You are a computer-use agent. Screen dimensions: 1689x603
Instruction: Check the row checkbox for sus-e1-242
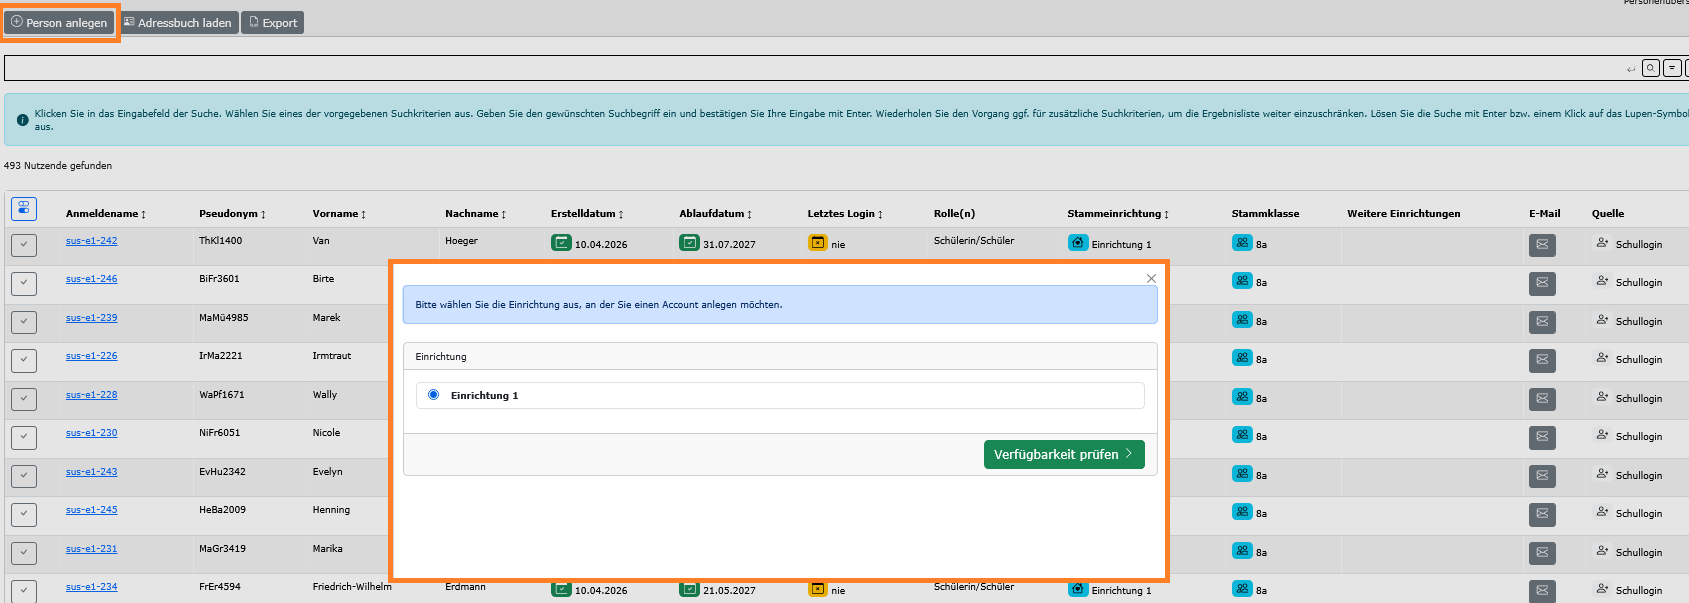[x=24, y=245]
